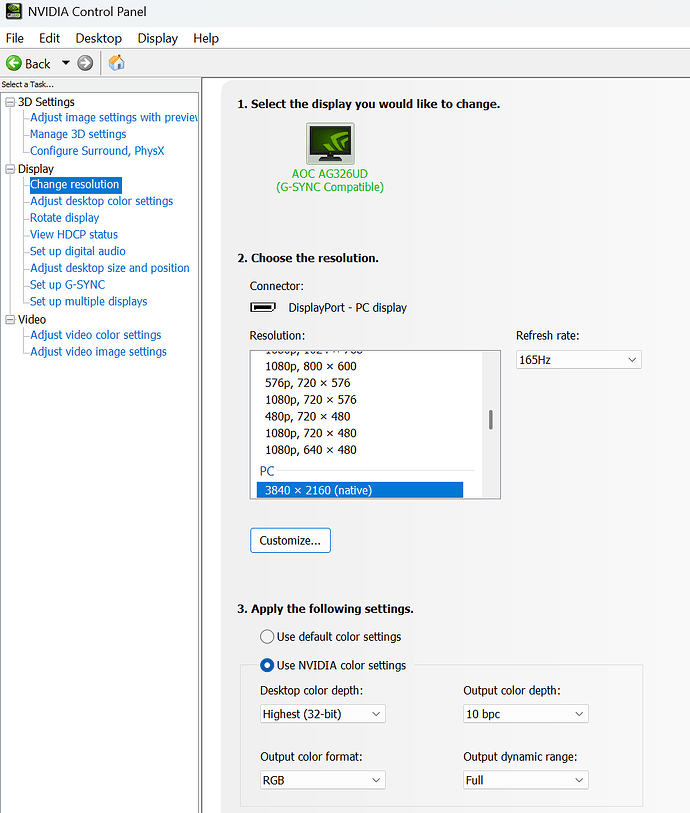Open Adjust desktop size and position
The height and width of the screenshot is (813, 690).
click(x=110, y=268)
